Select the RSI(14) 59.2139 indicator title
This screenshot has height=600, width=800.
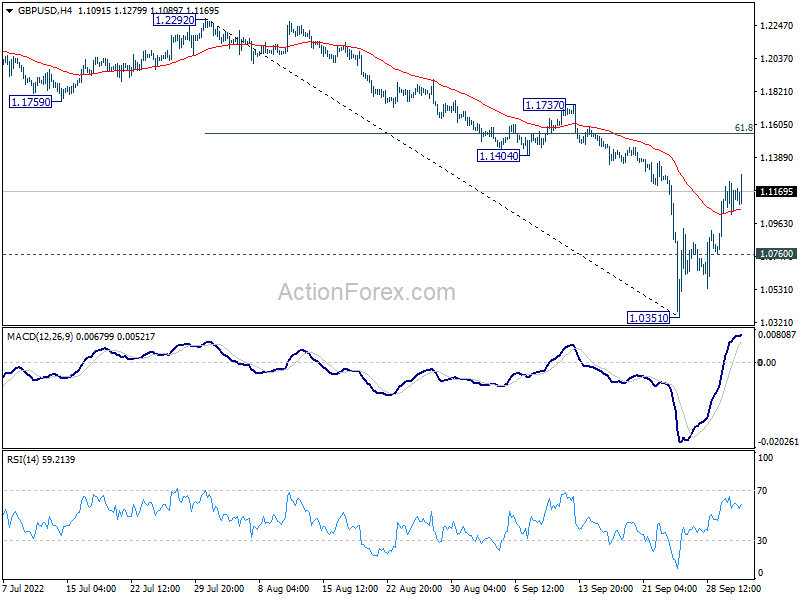(41, 460)
